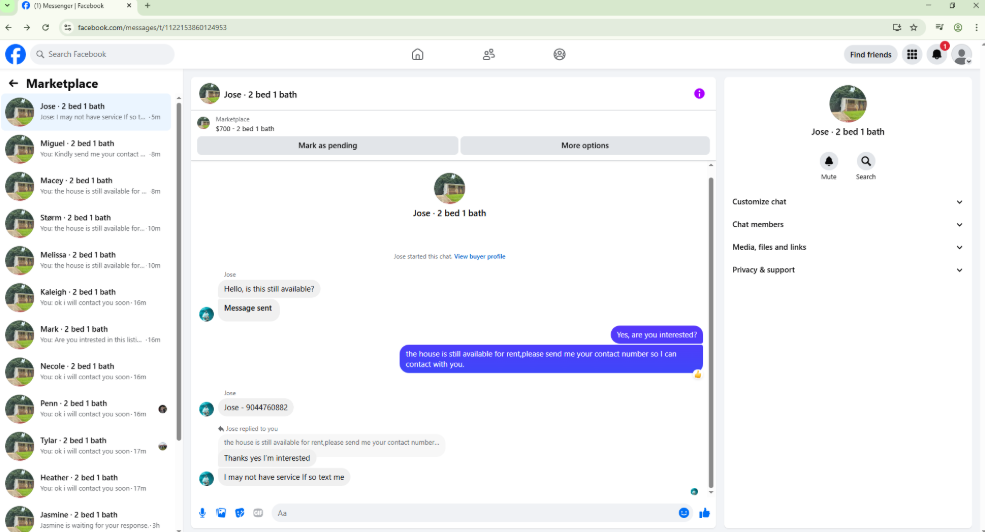Open the Facebook logo home link
The height and width of the screenshot is (532, 985).
point(16,54)
